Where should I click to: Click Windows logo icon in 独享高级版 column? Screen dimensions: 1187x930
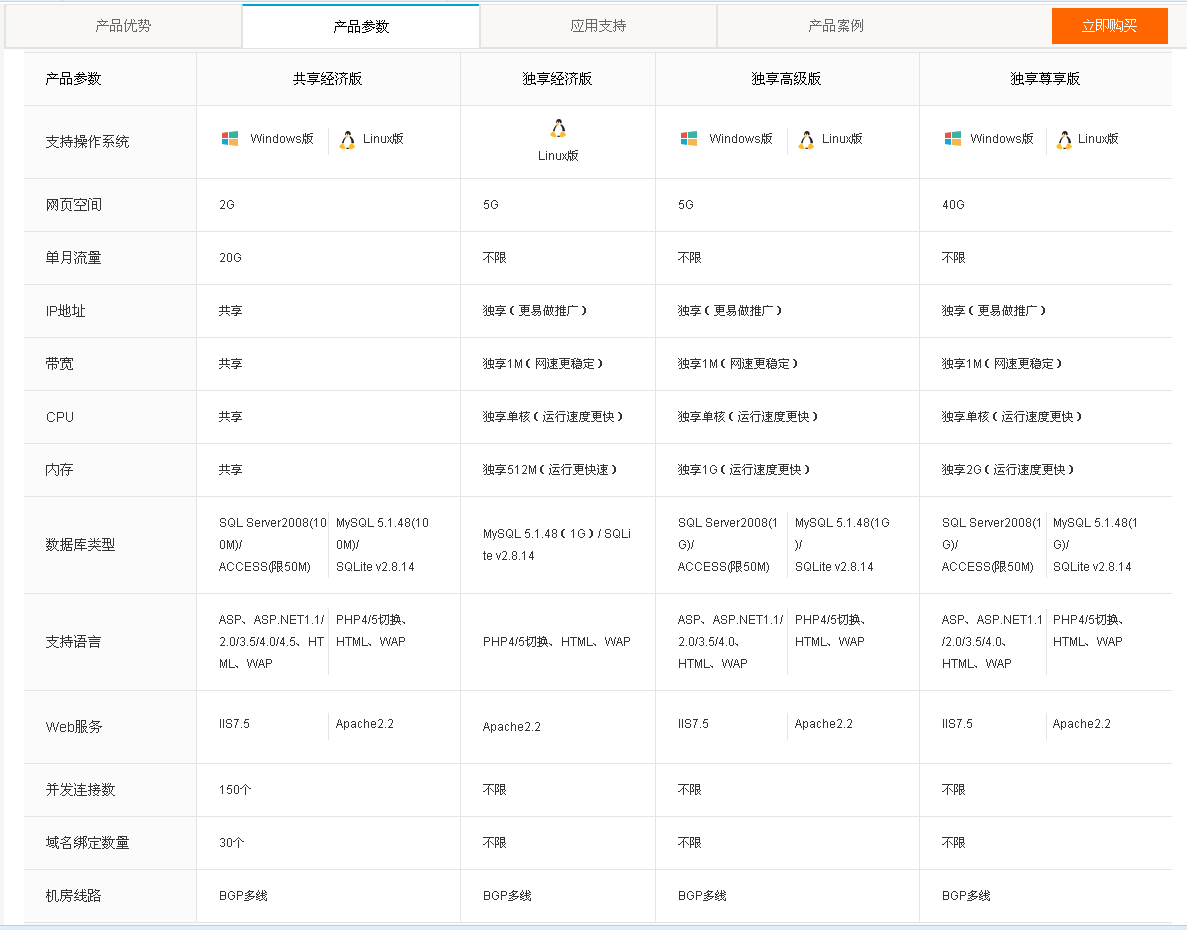(x=689, y=138)
